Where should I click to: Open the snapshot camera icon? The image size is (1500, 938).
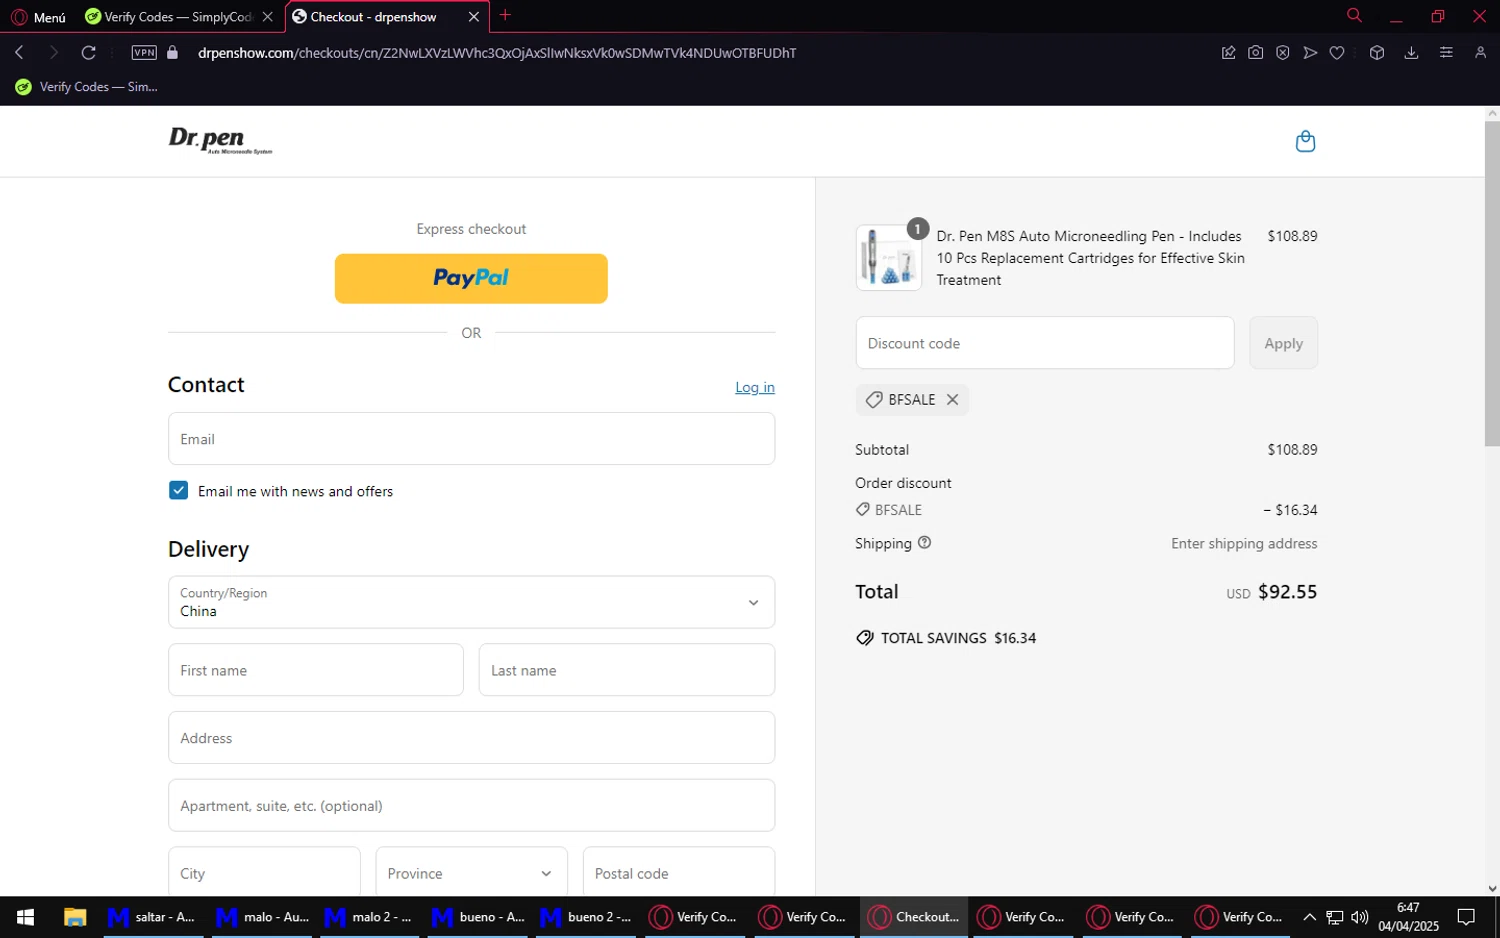1255,52
